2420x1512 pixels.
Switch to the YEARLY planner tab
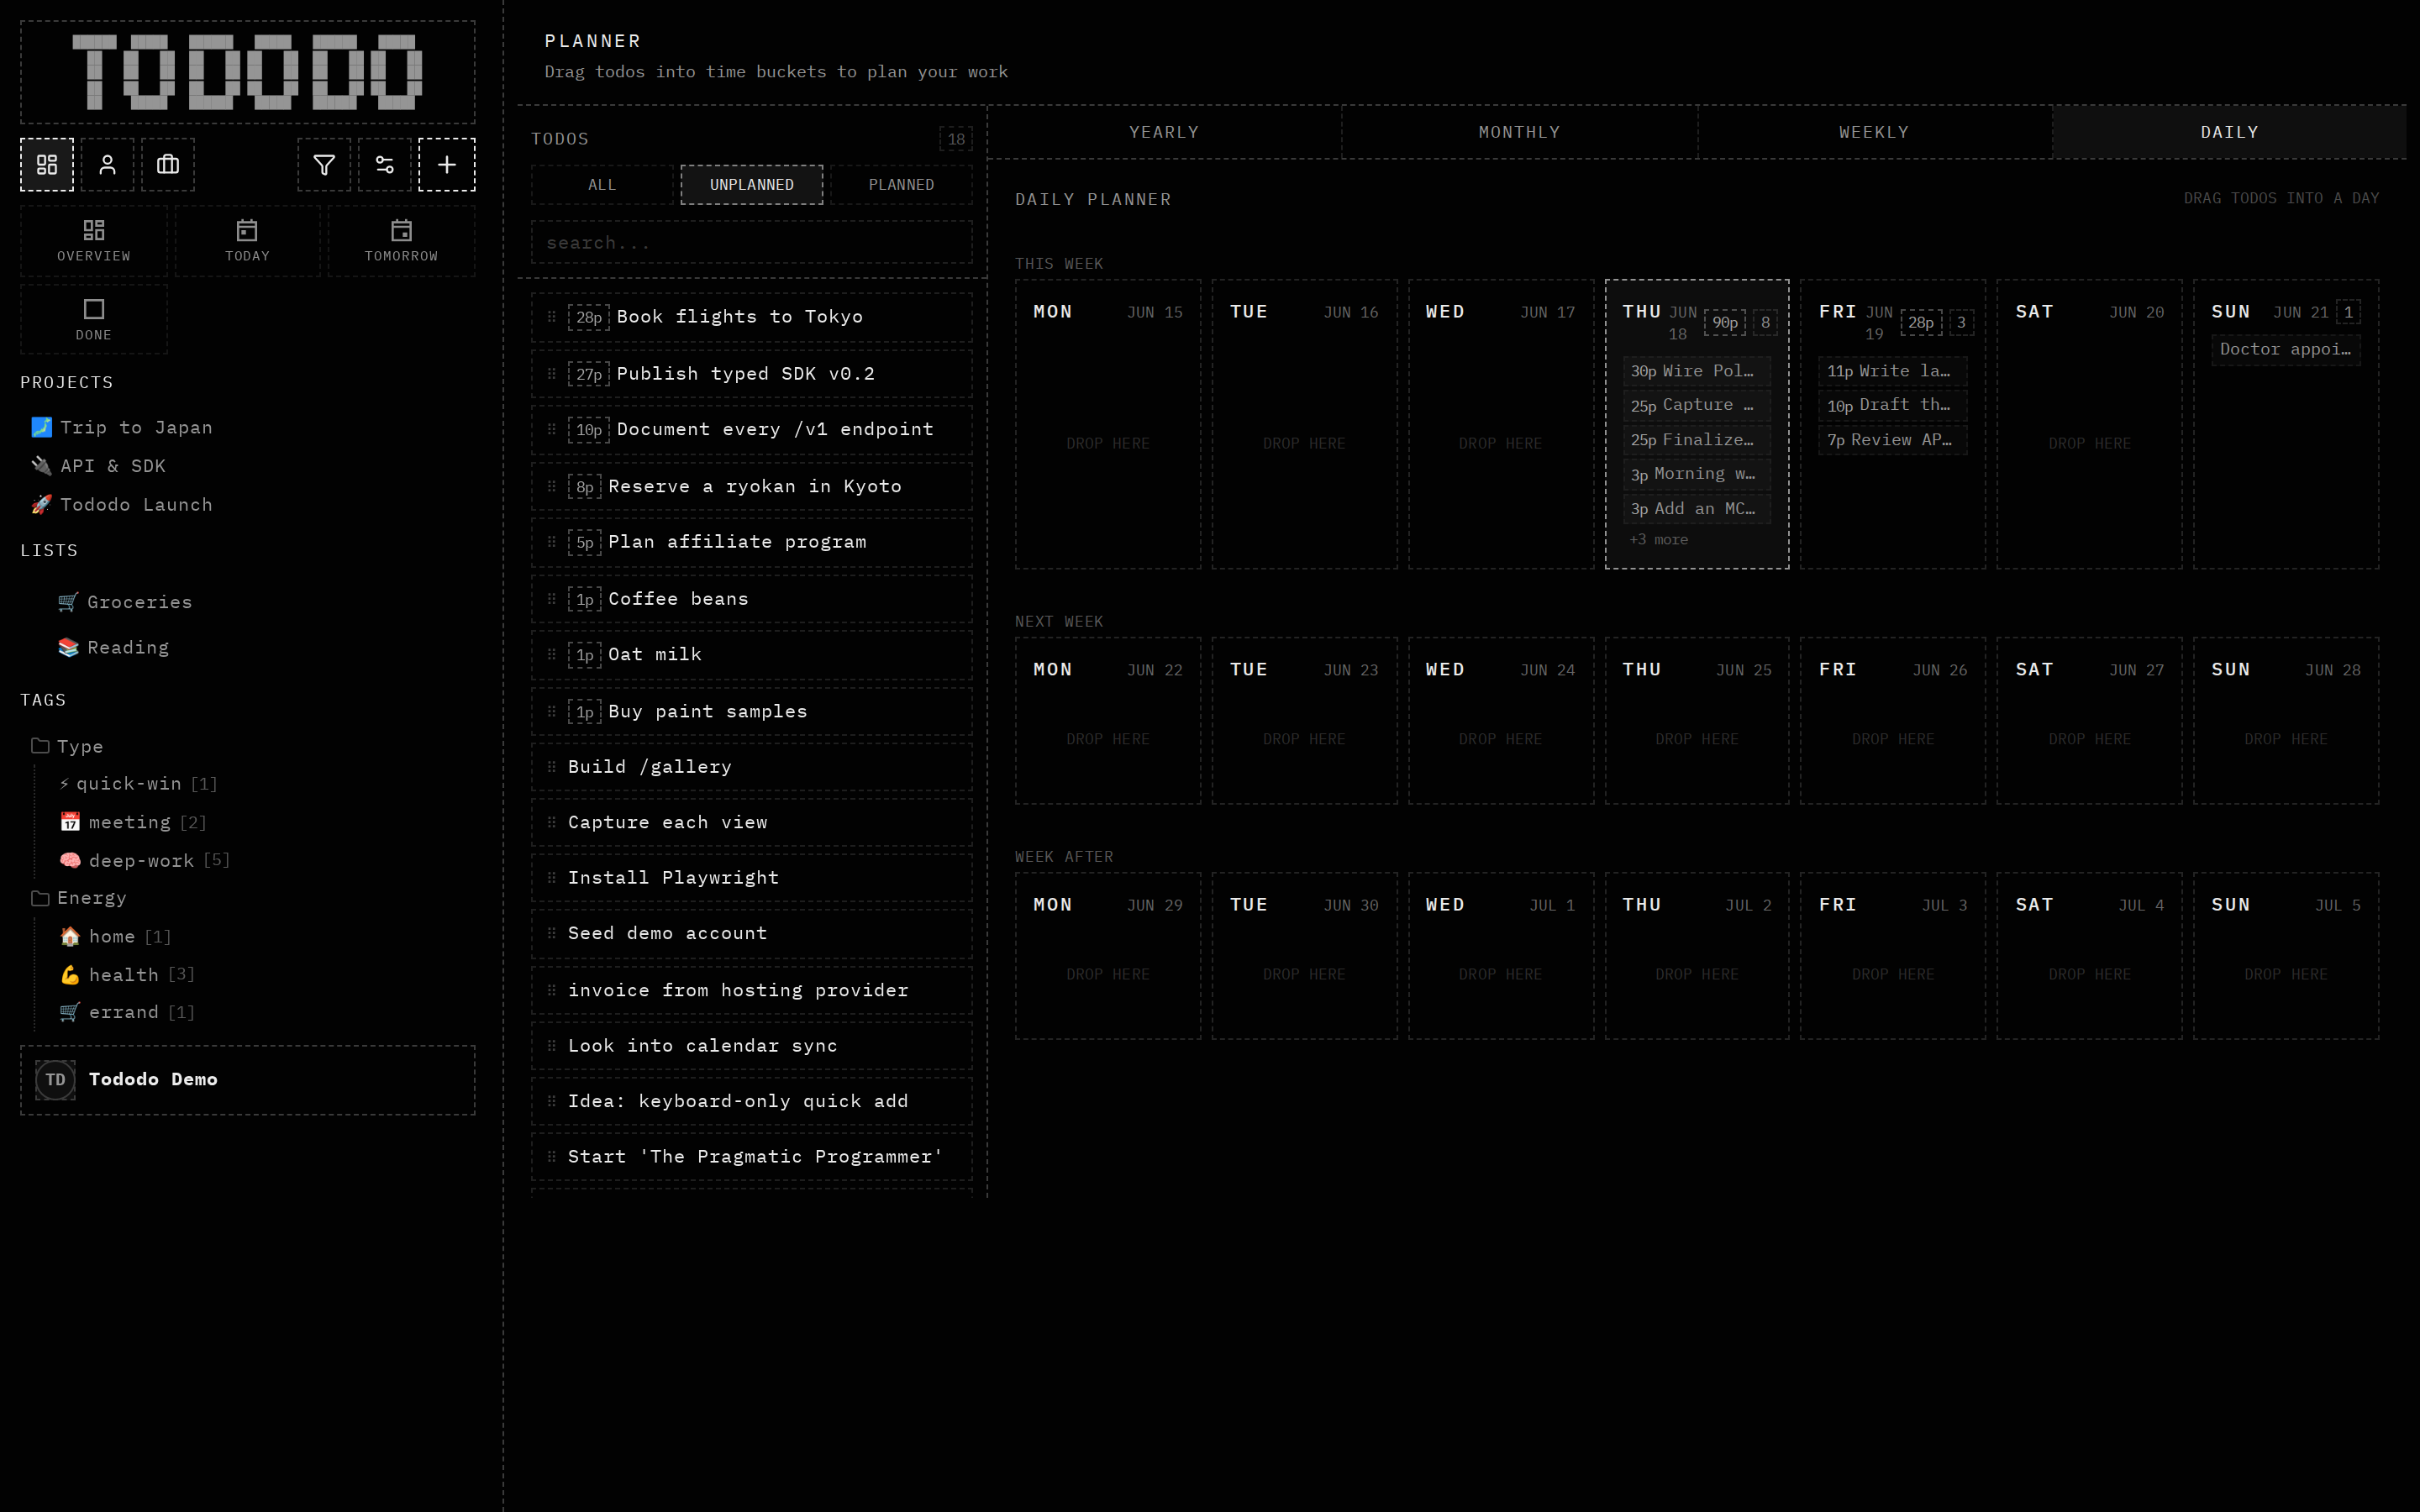[x=1164, y=132]
